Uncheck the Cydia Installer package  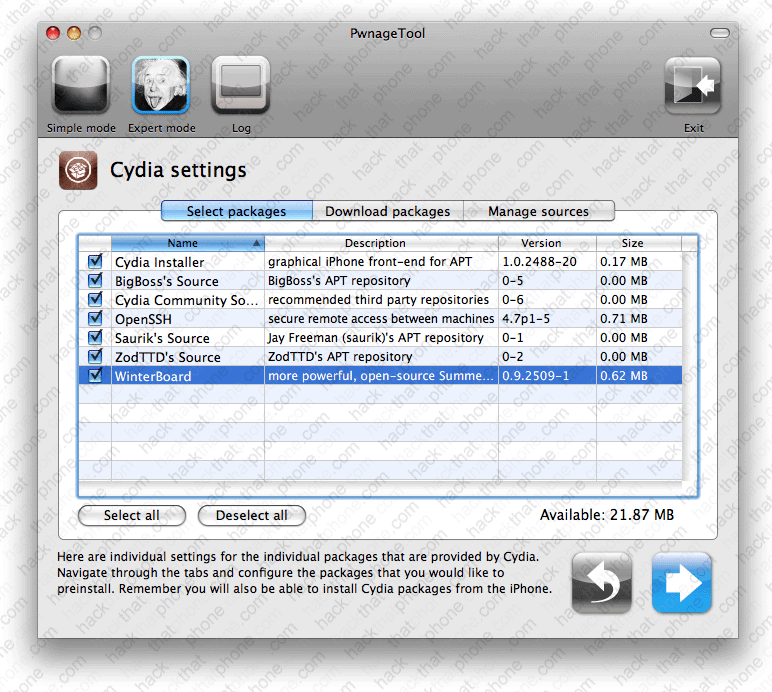click(96, 262)
